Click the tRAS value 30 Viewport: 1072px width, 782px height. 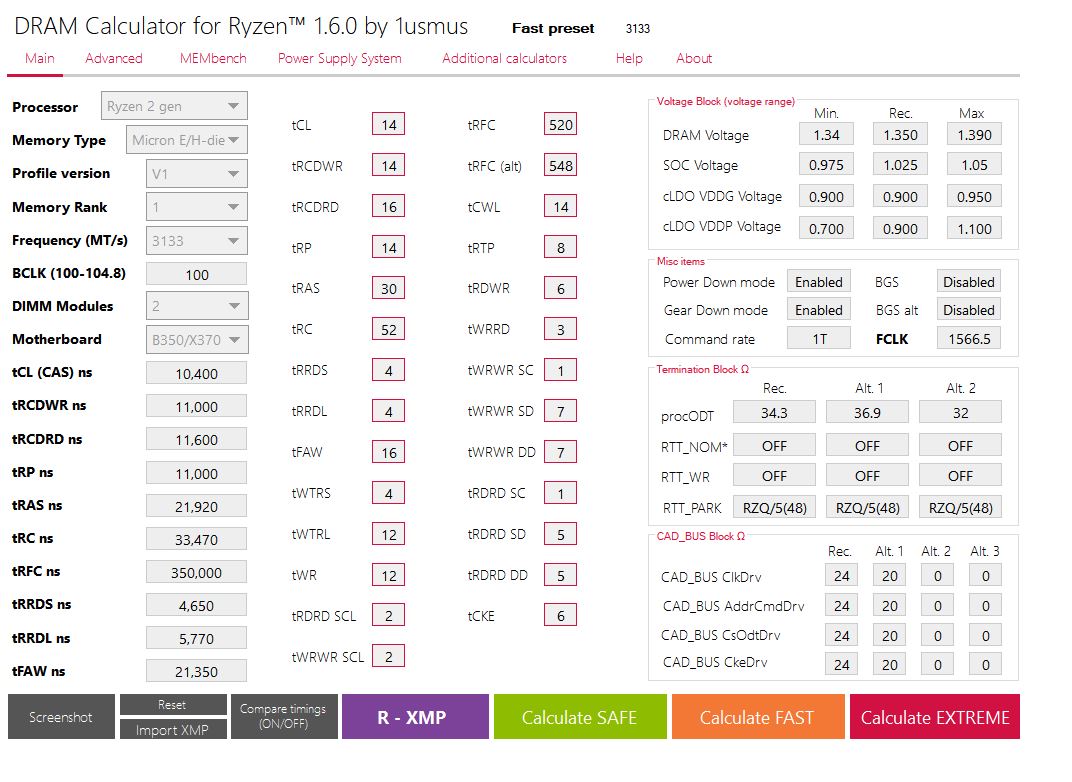click(388, 288)
